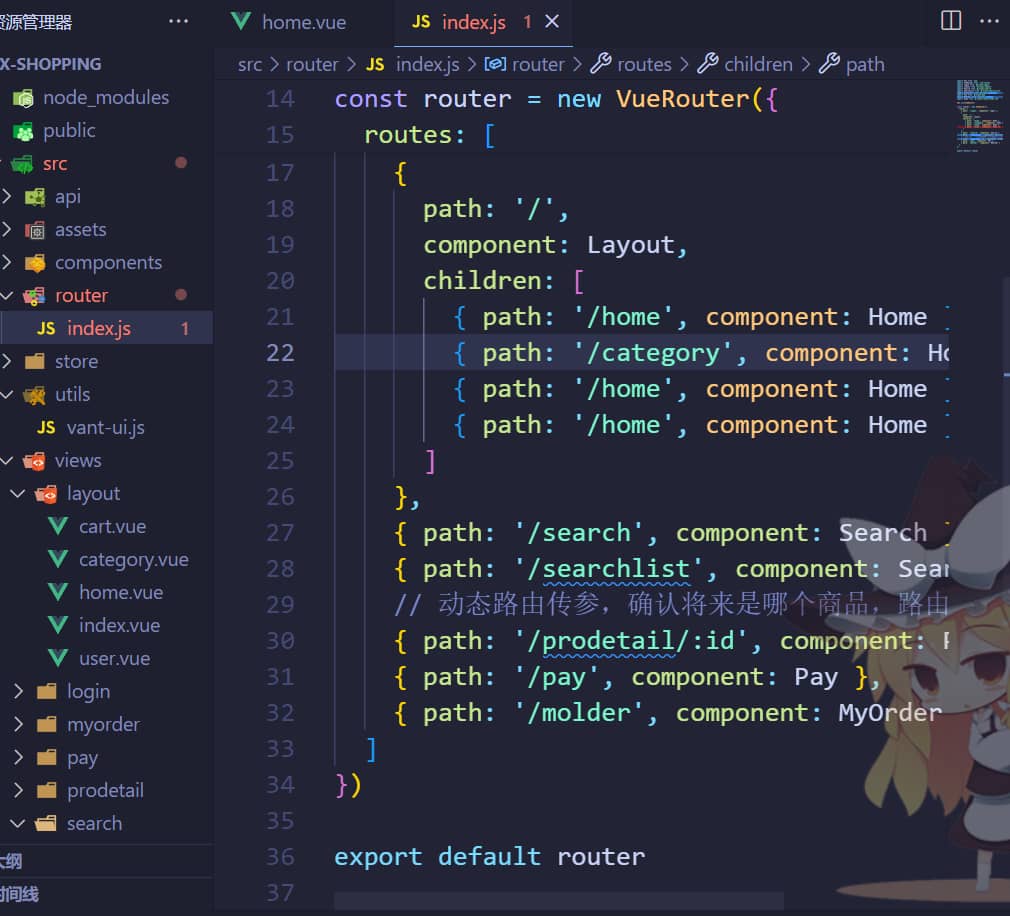Viewport: 1010px width, 916px height.
Task: Click JS icon beside vant-ui.js
Action: tap(46, 428)
